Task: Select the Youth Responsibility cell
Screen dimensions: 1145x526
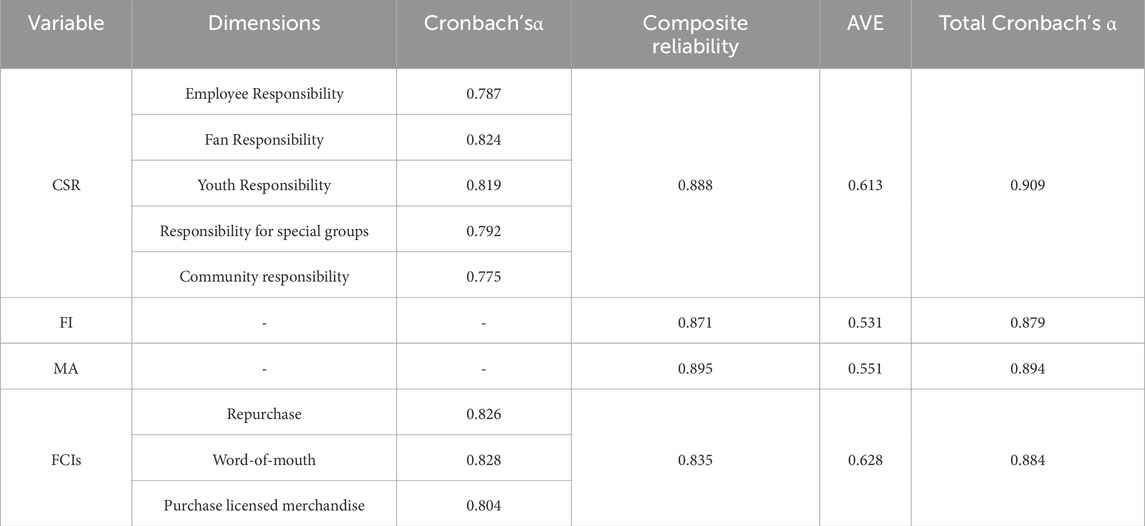Action: (264, 185)
